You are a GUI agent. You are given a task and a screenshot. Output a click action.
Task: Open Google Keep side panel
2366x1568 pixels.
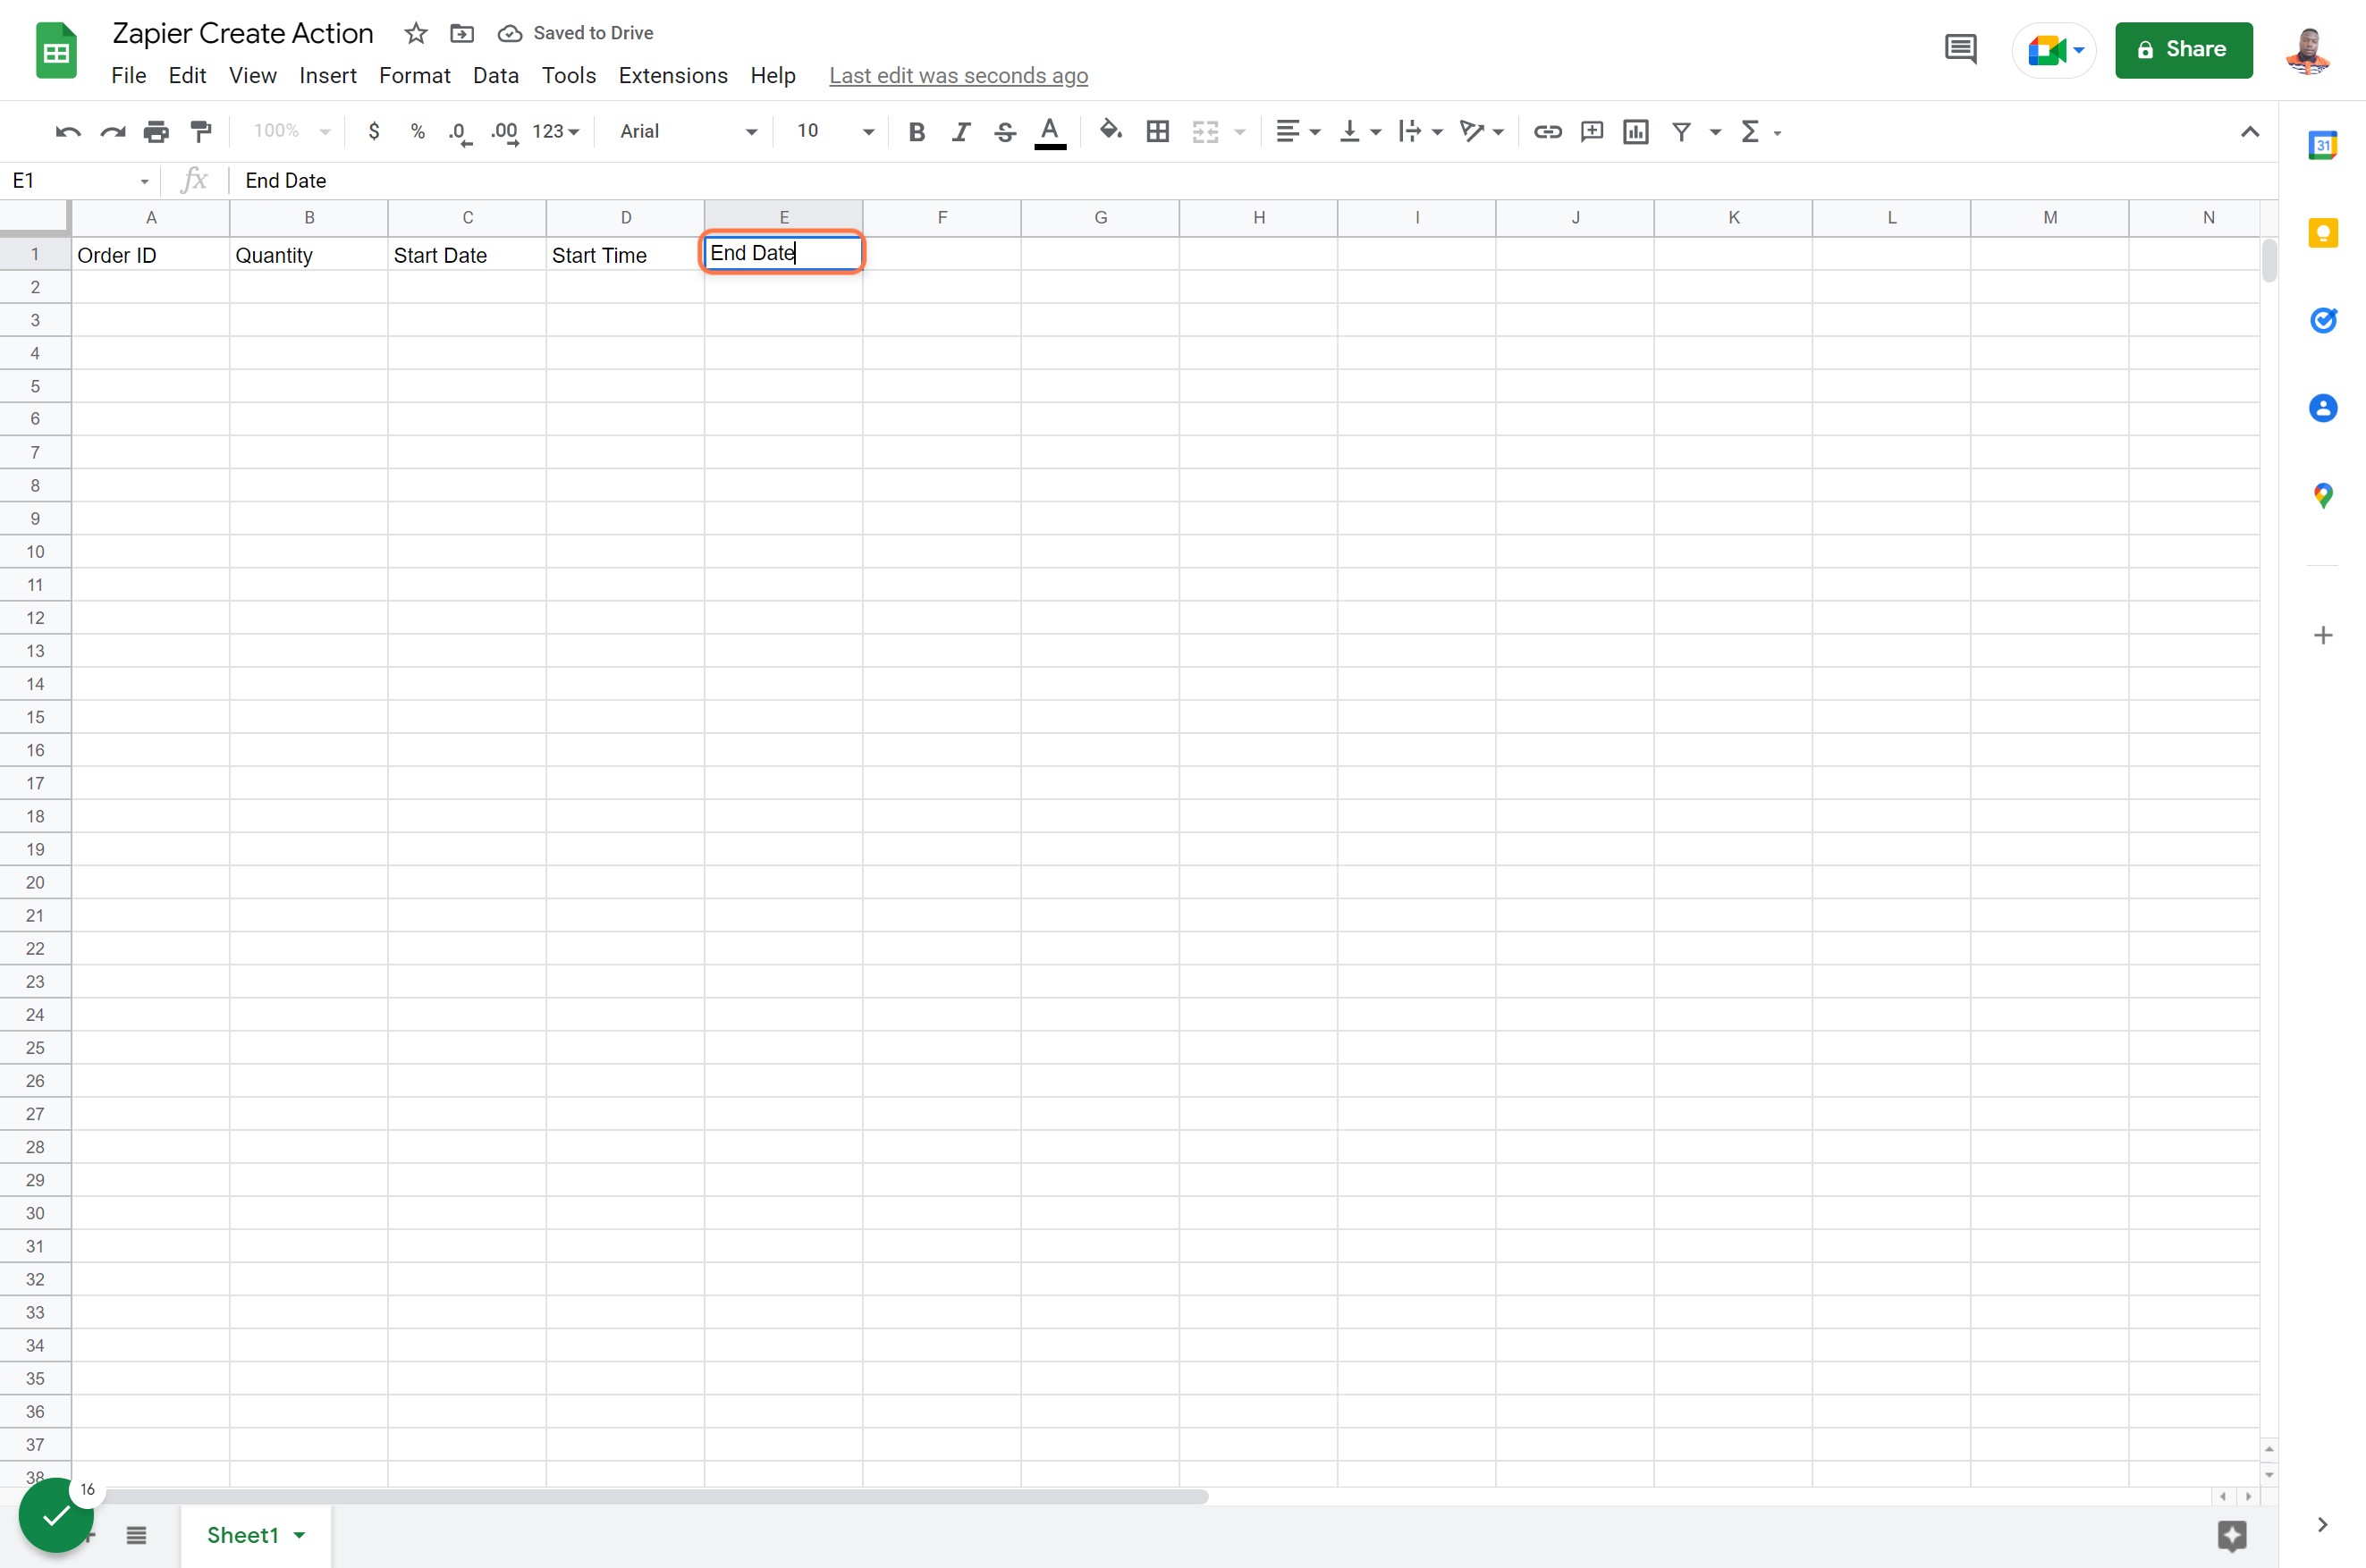2322,233
